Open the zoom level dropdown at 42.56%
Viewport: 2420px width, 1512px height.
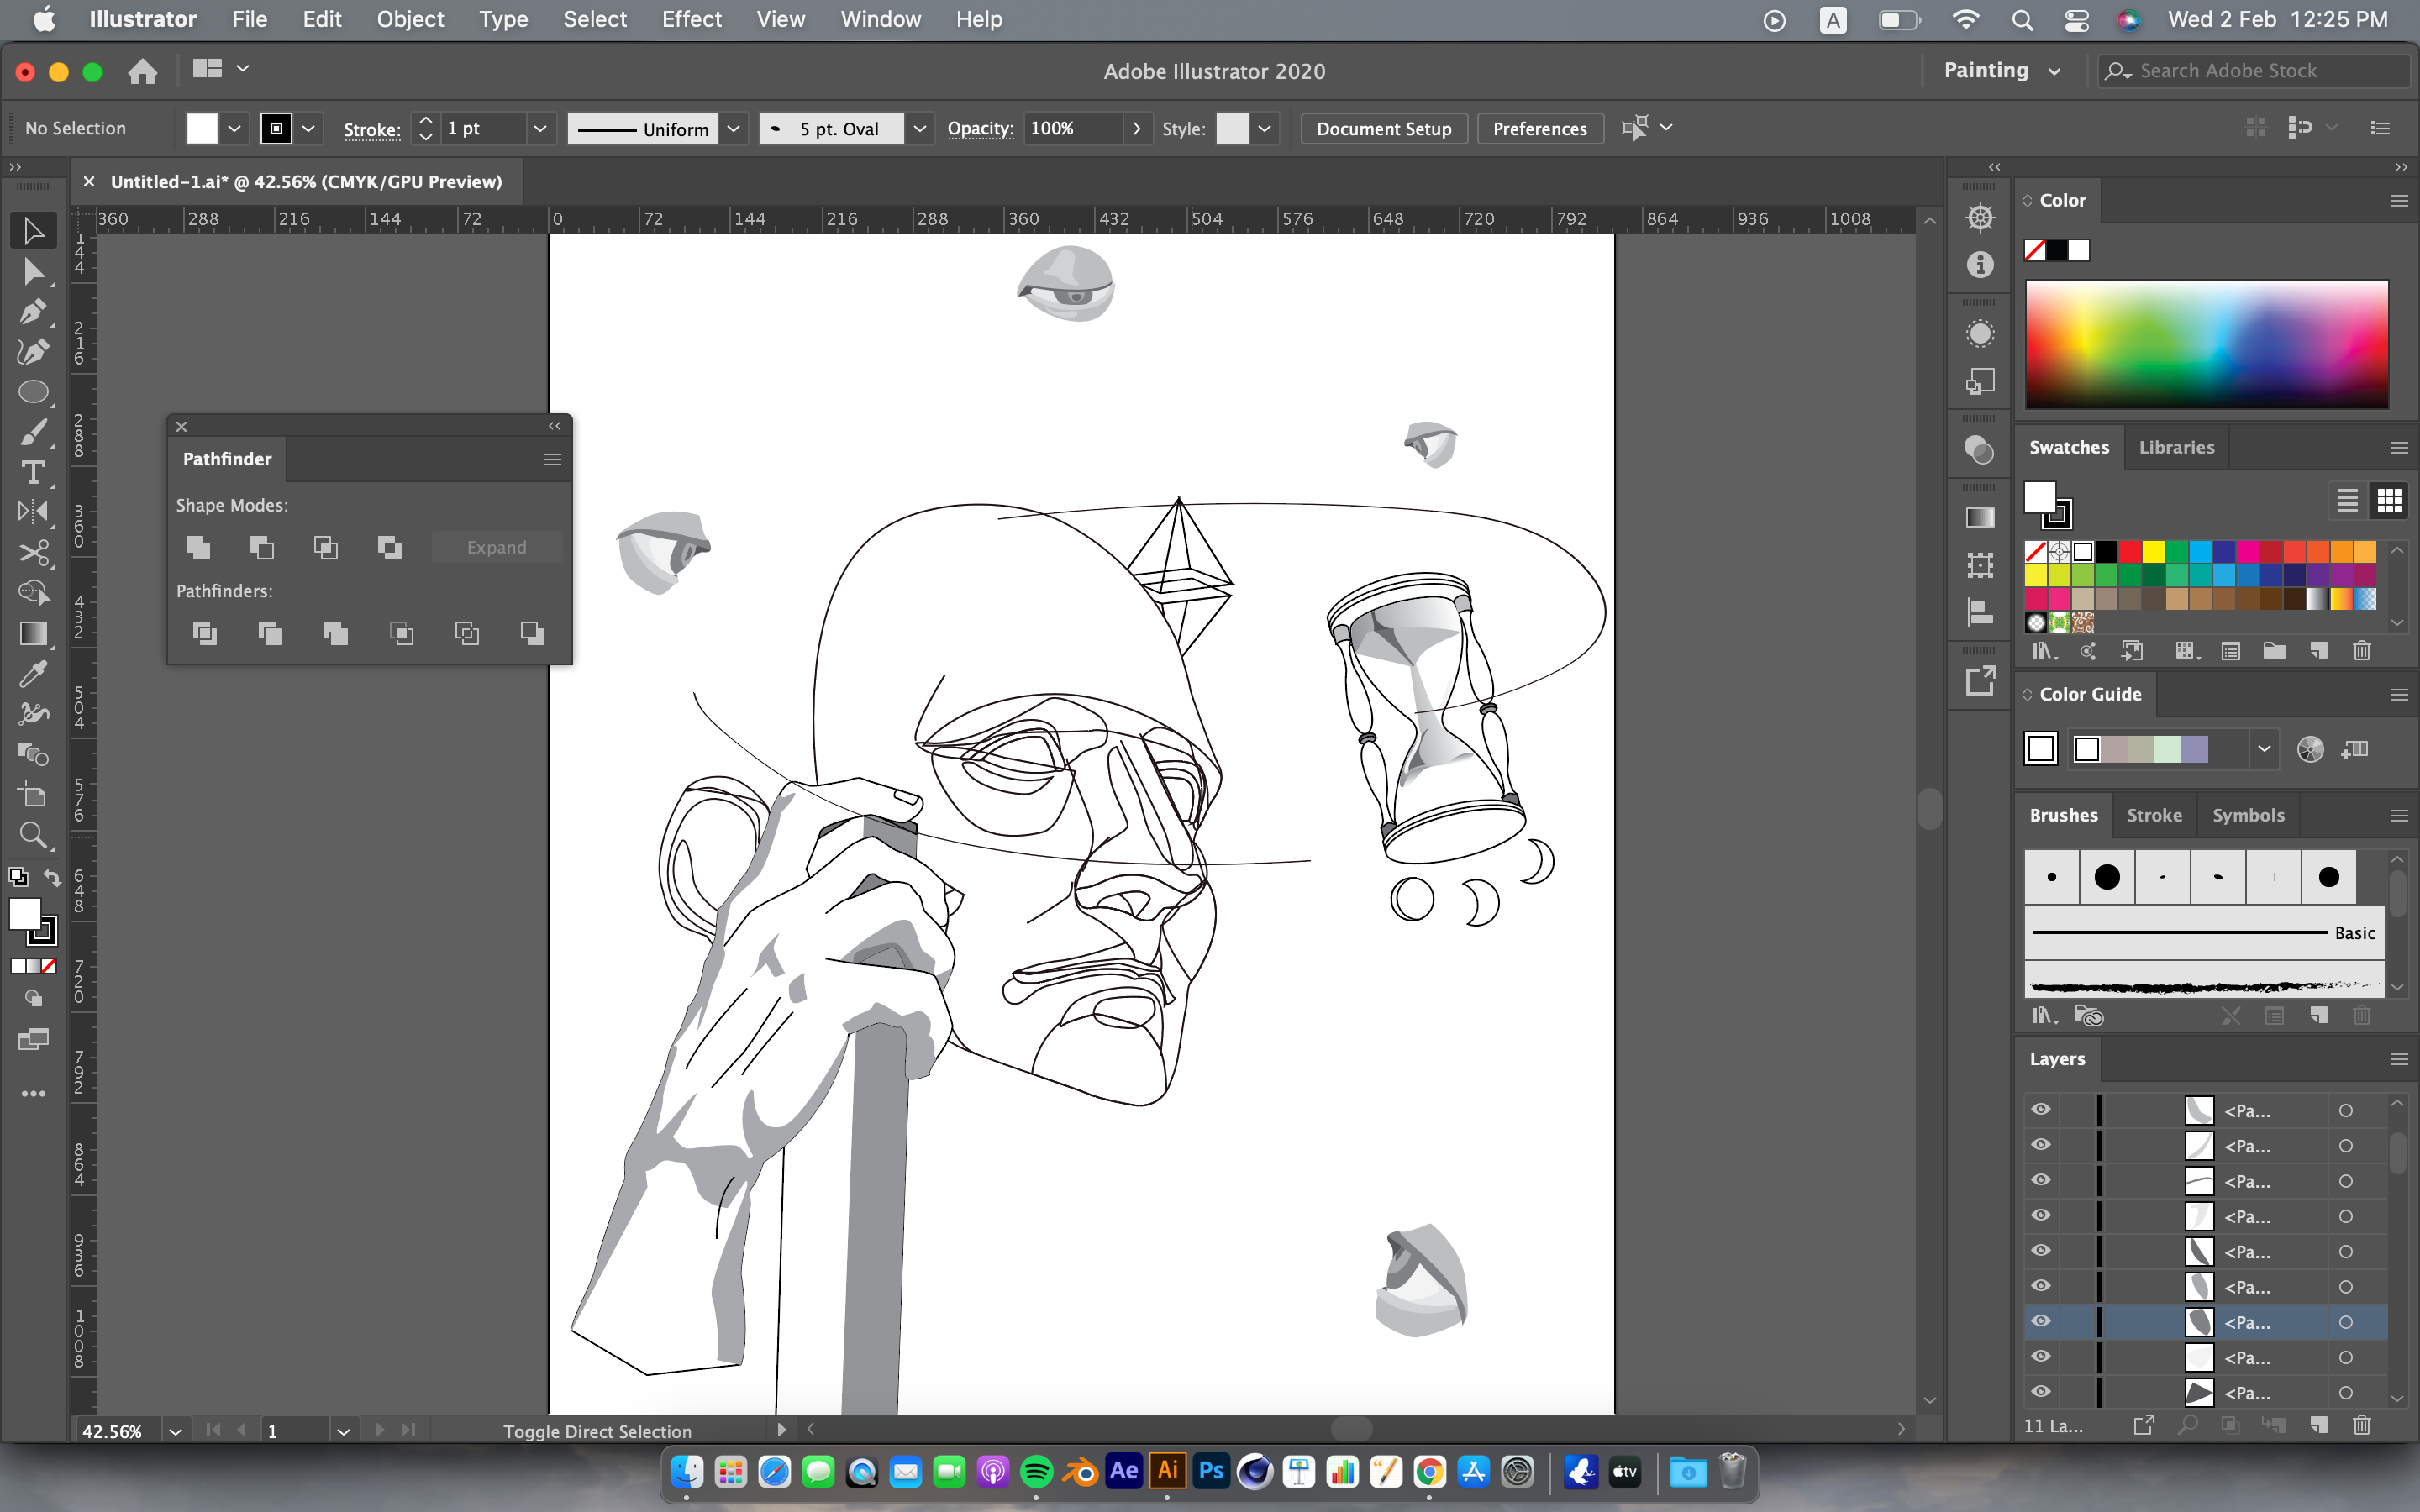(175, 1431)
